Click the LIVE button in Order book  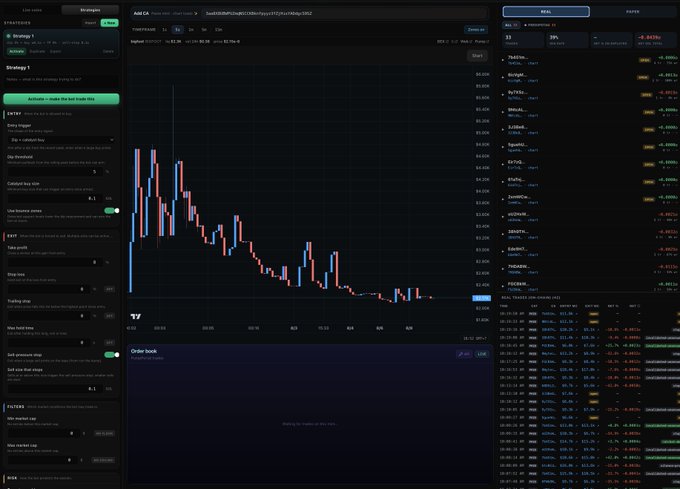pos(482,354)
